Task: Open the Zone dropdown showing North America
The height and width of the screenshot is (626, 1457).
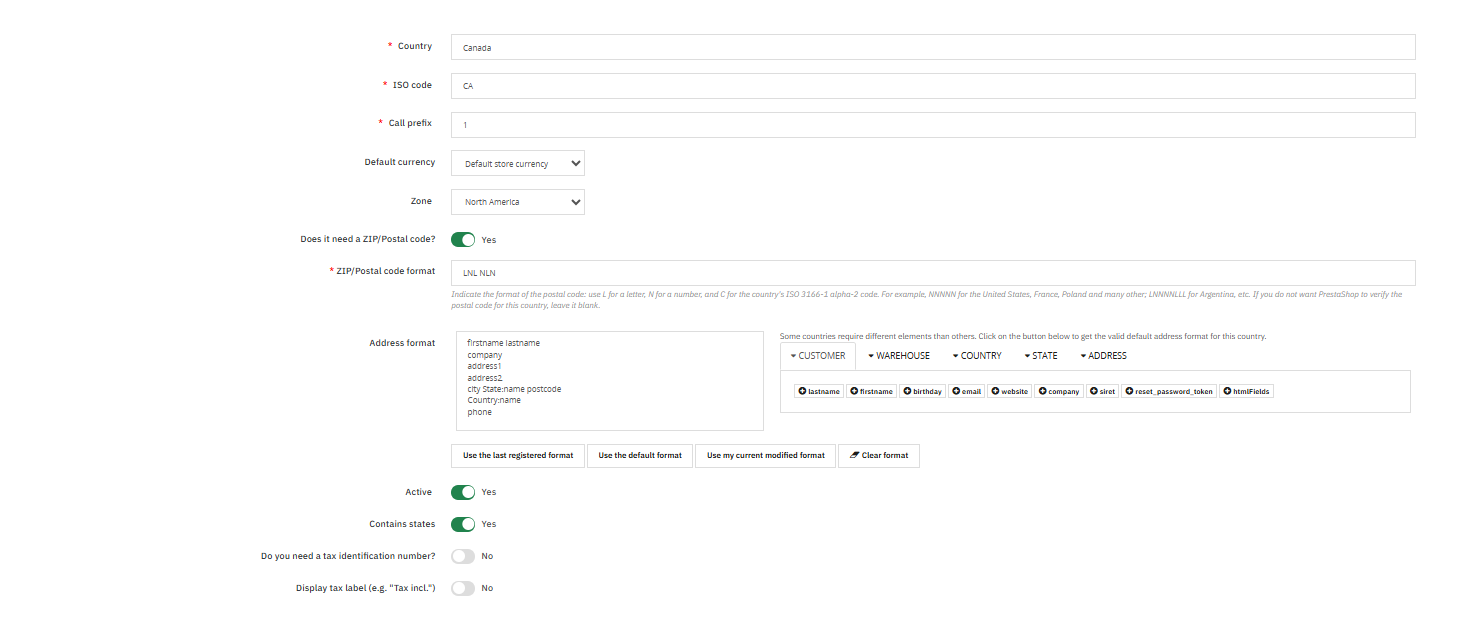Action: (518, 202)
